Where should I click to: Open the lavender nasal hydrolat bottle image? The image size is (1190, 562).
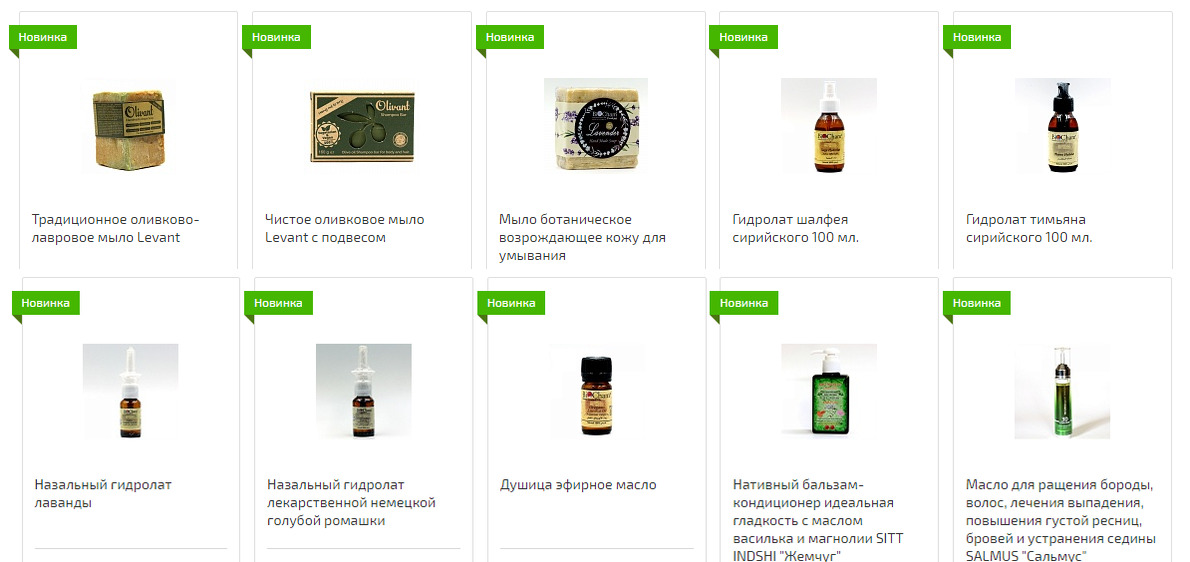click(131, 391)
